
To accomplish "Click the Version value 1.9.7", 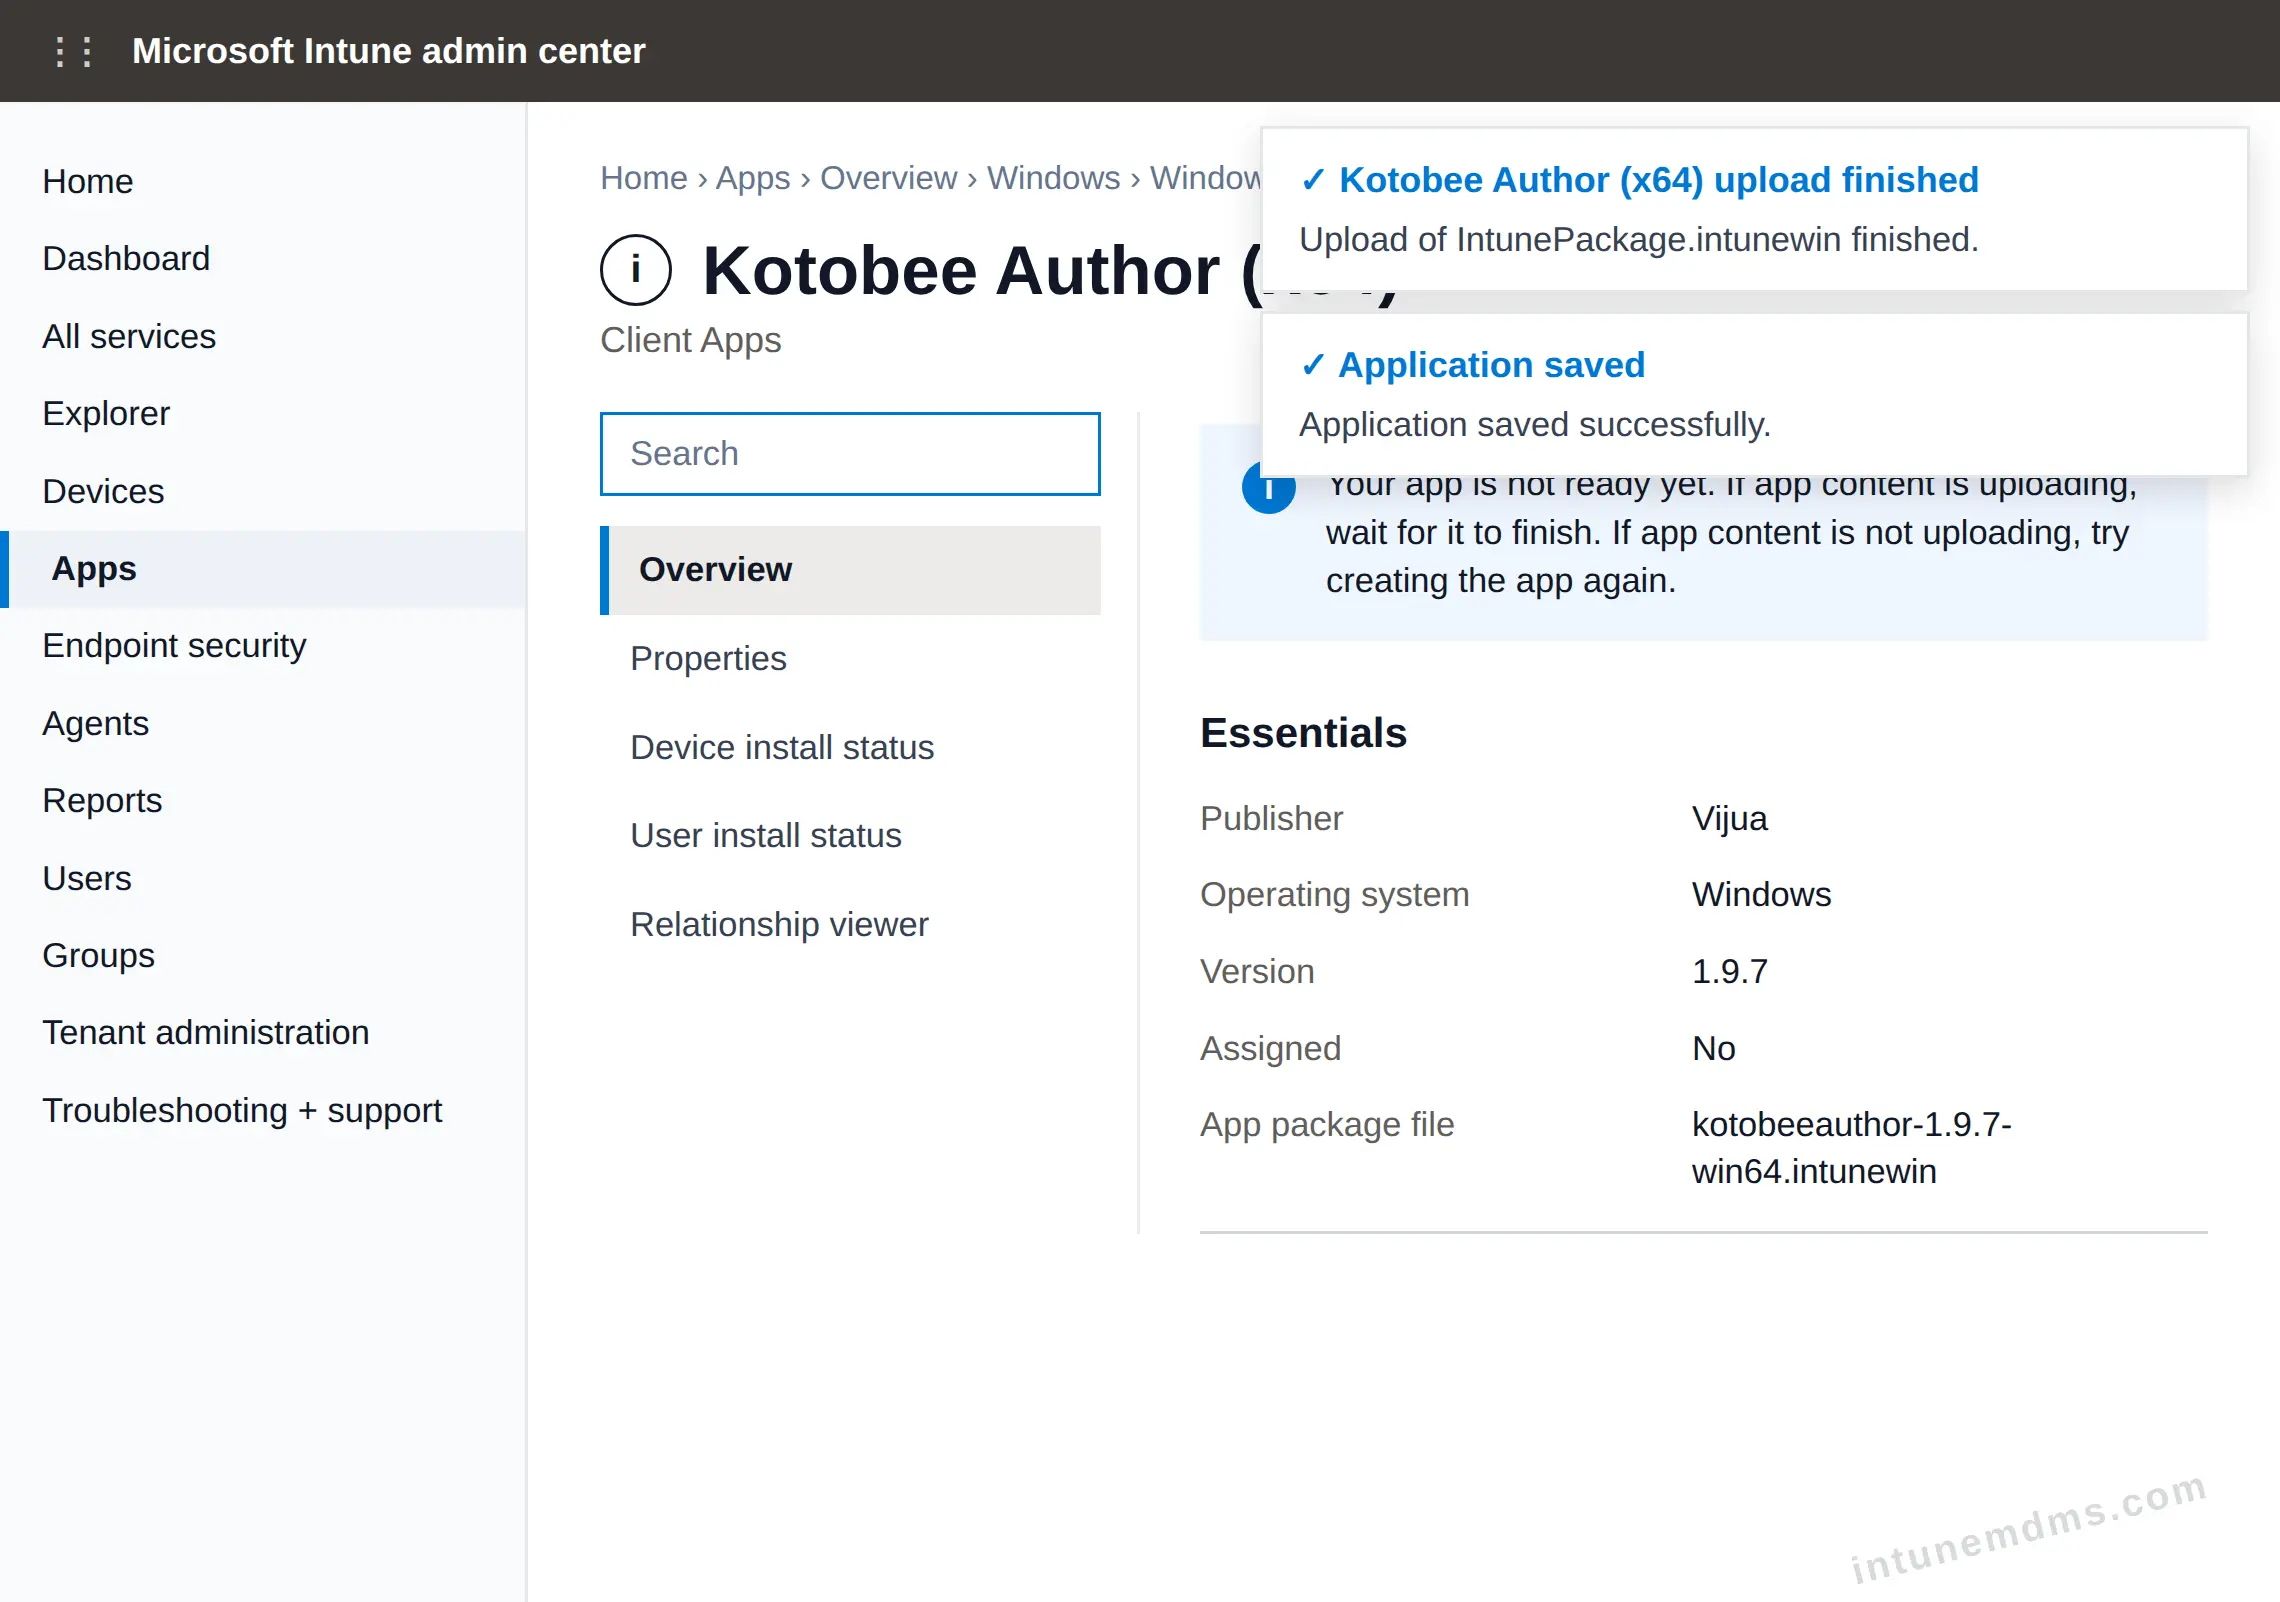I will 1729,971.
